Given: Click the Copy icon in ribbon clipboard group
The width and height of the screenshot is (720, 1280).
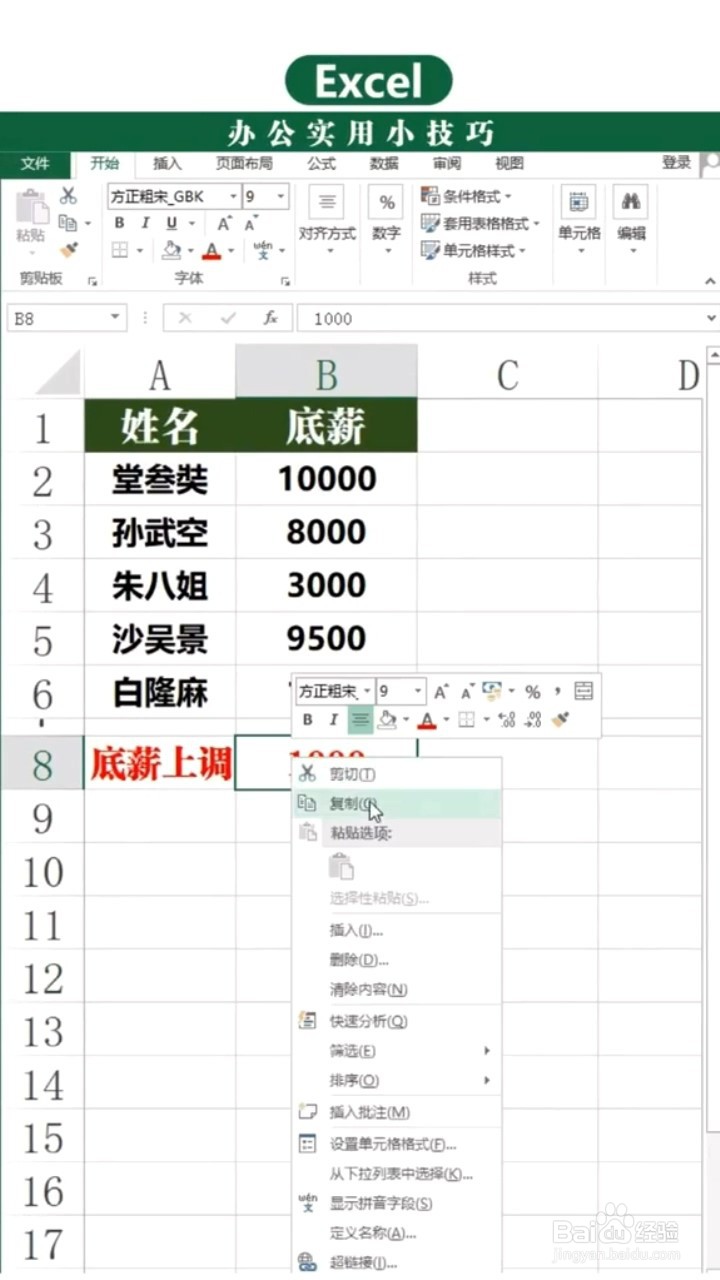Looking at the screenshot, I should coord(69,223).
